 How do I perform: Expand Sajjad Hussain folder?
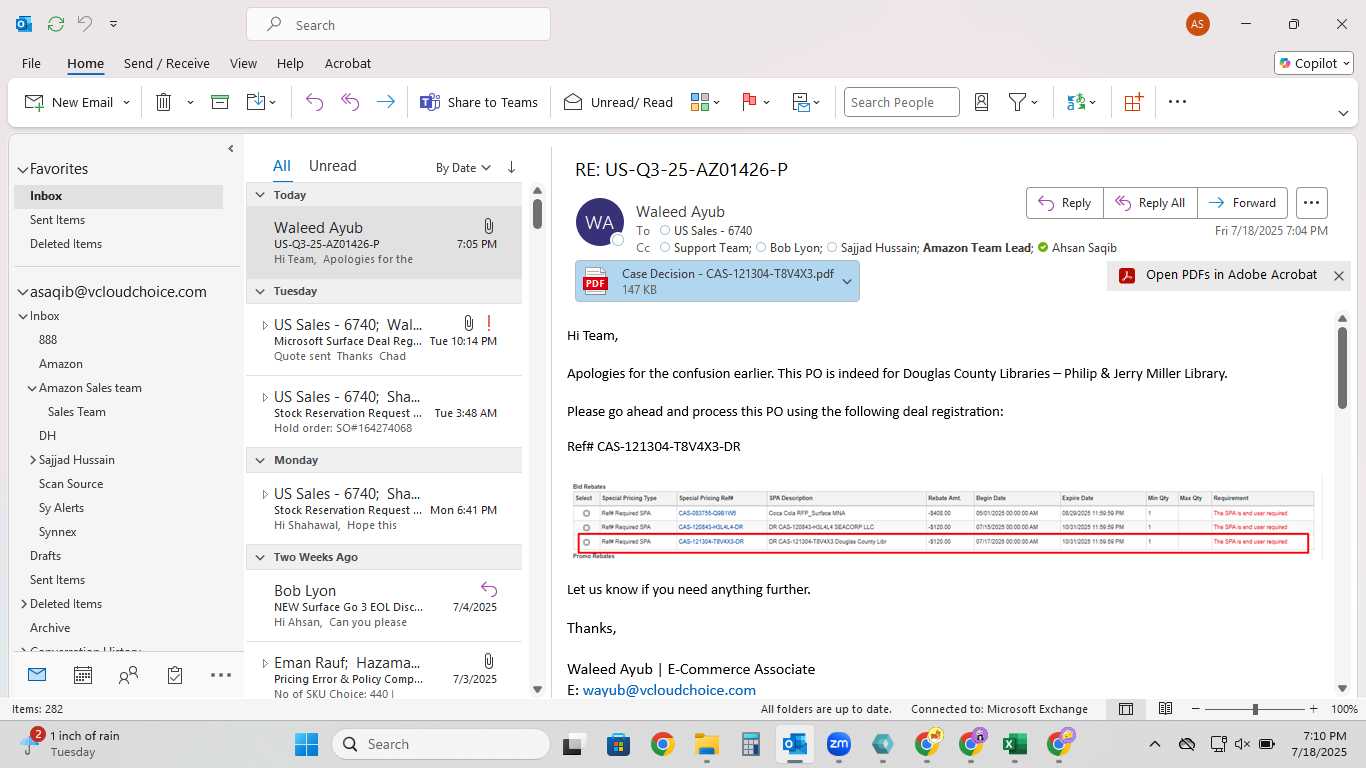32,460
